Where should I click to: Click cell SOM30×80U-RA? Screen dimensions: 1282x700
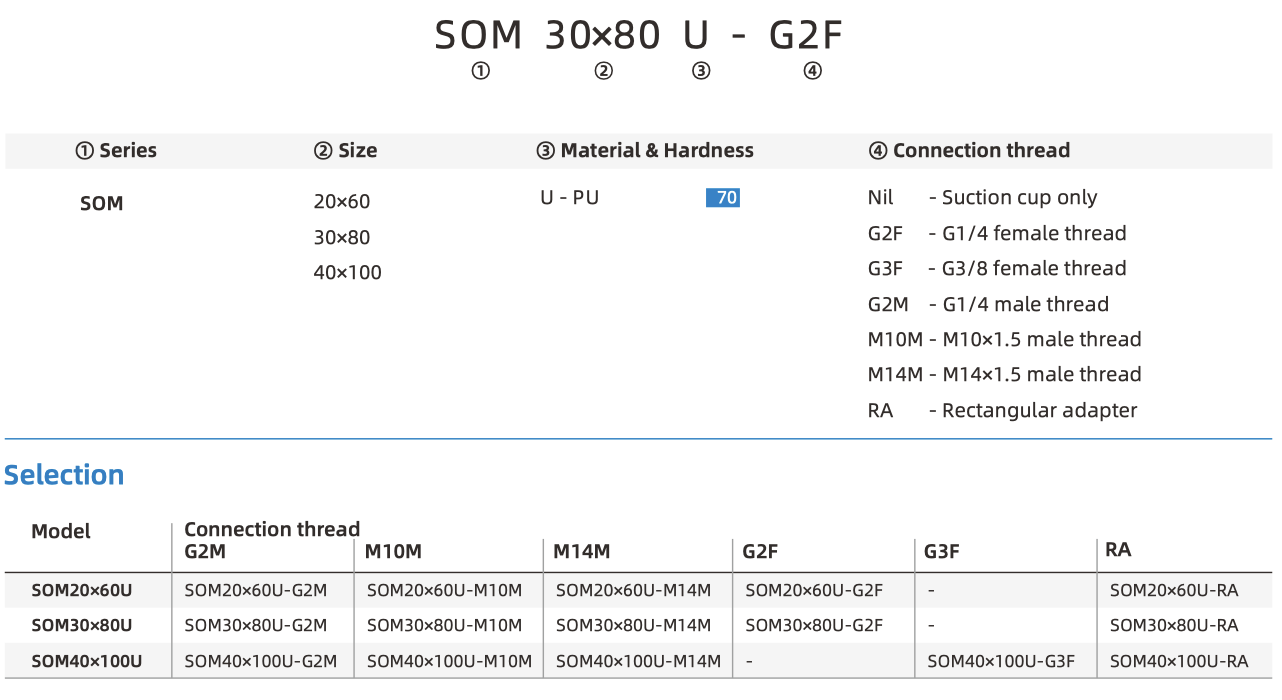(1174, 626)
